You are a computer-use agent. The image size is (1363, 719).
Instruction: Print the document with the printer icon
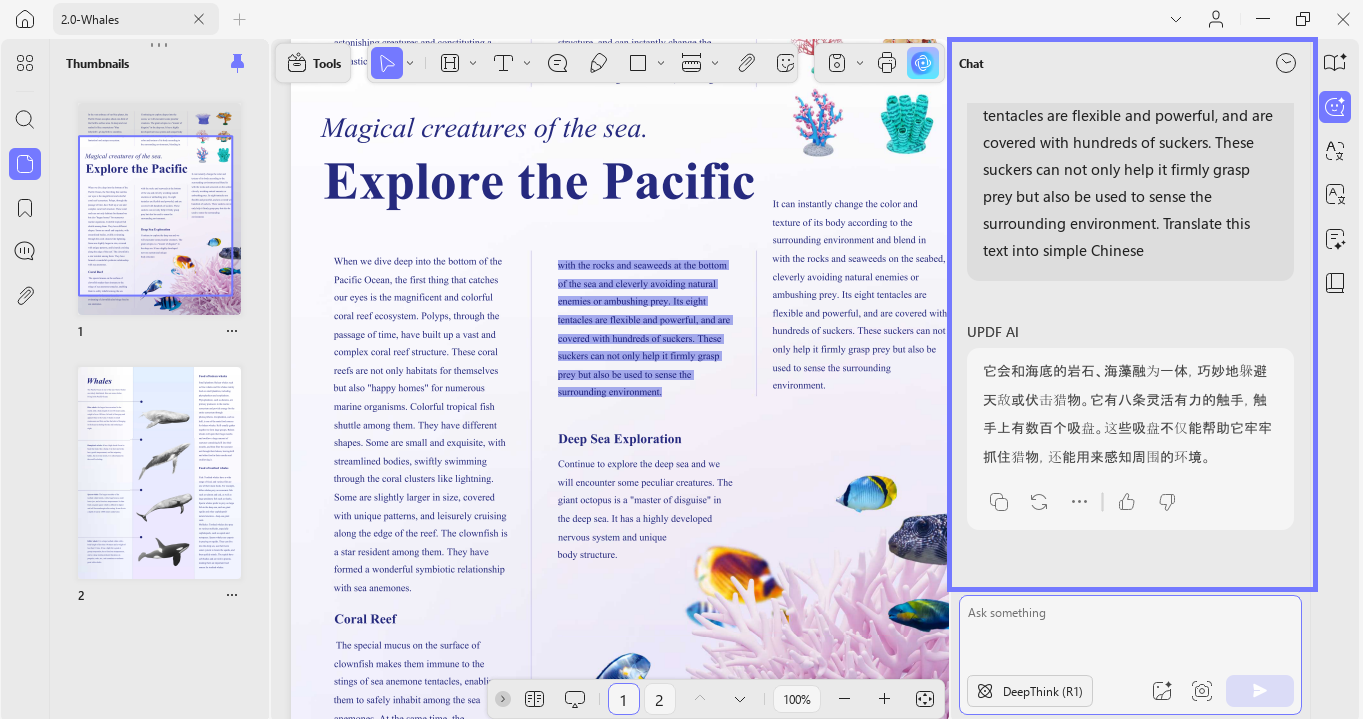tap(886, 63)
